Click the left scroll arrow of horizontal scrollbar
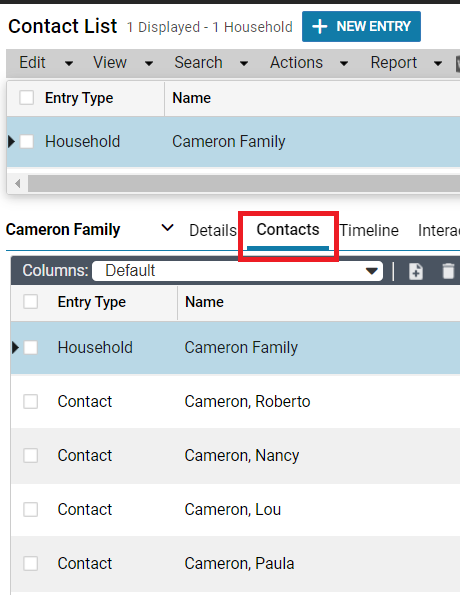460x595 pixels. [x=17, y=184]
